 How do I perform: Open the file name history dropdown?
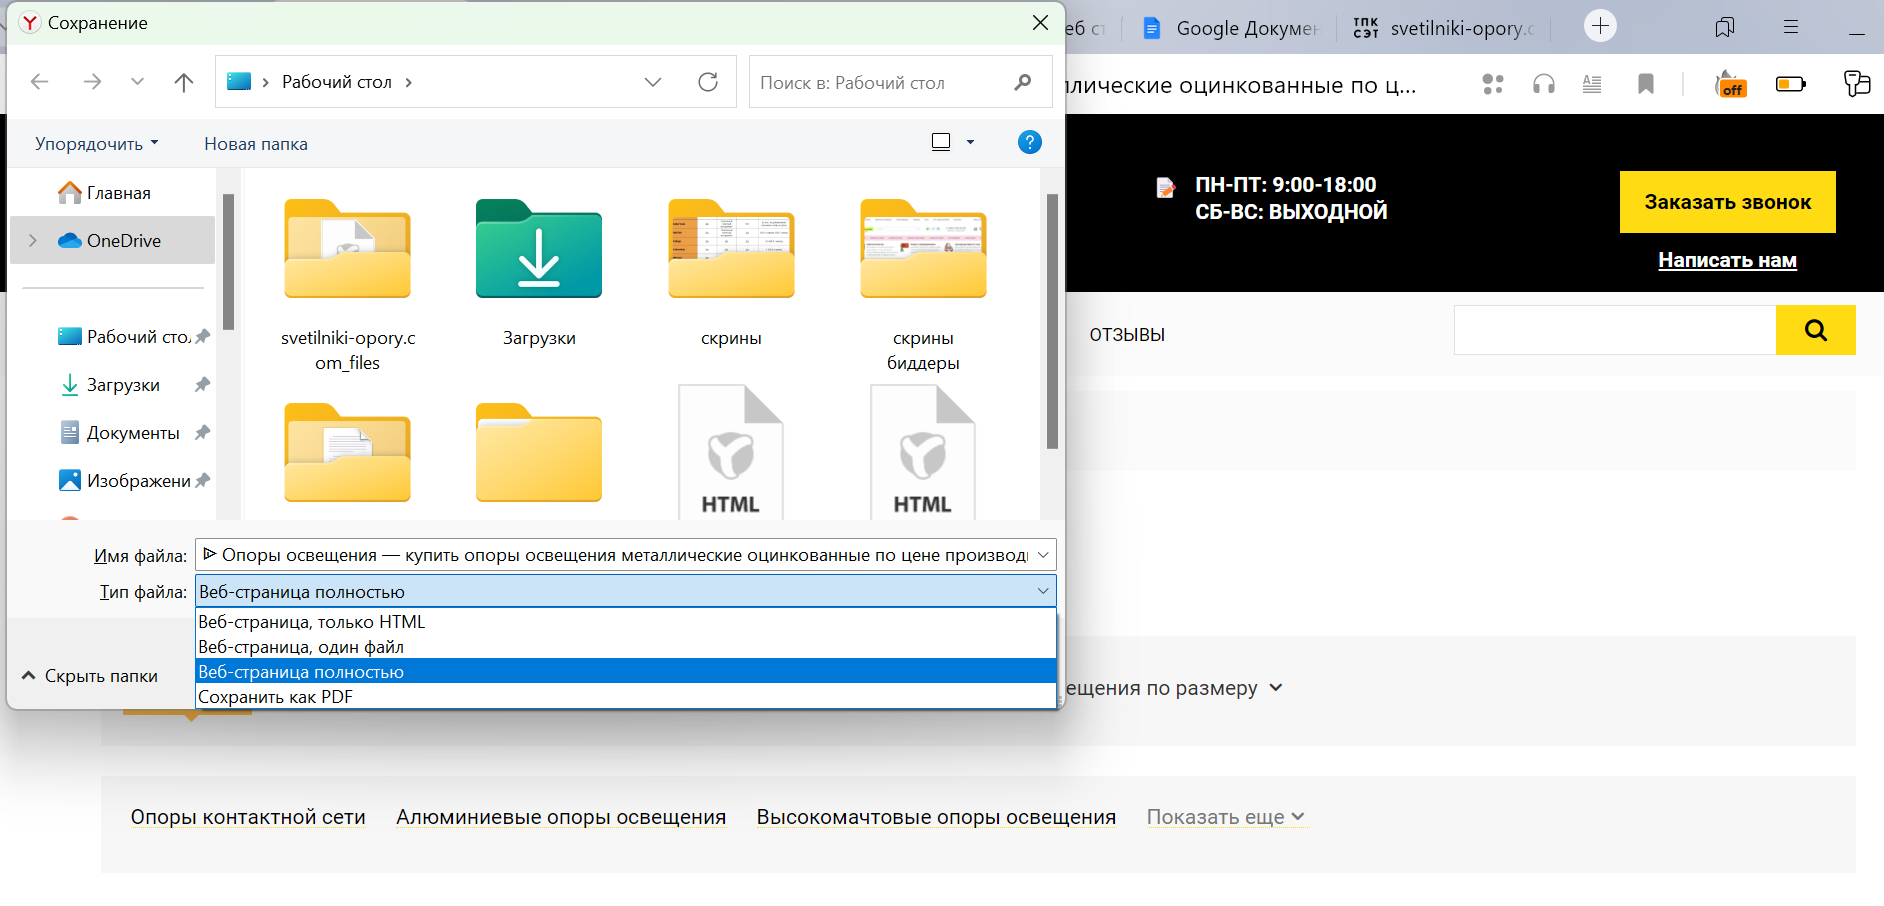[x=1043, y=555]
